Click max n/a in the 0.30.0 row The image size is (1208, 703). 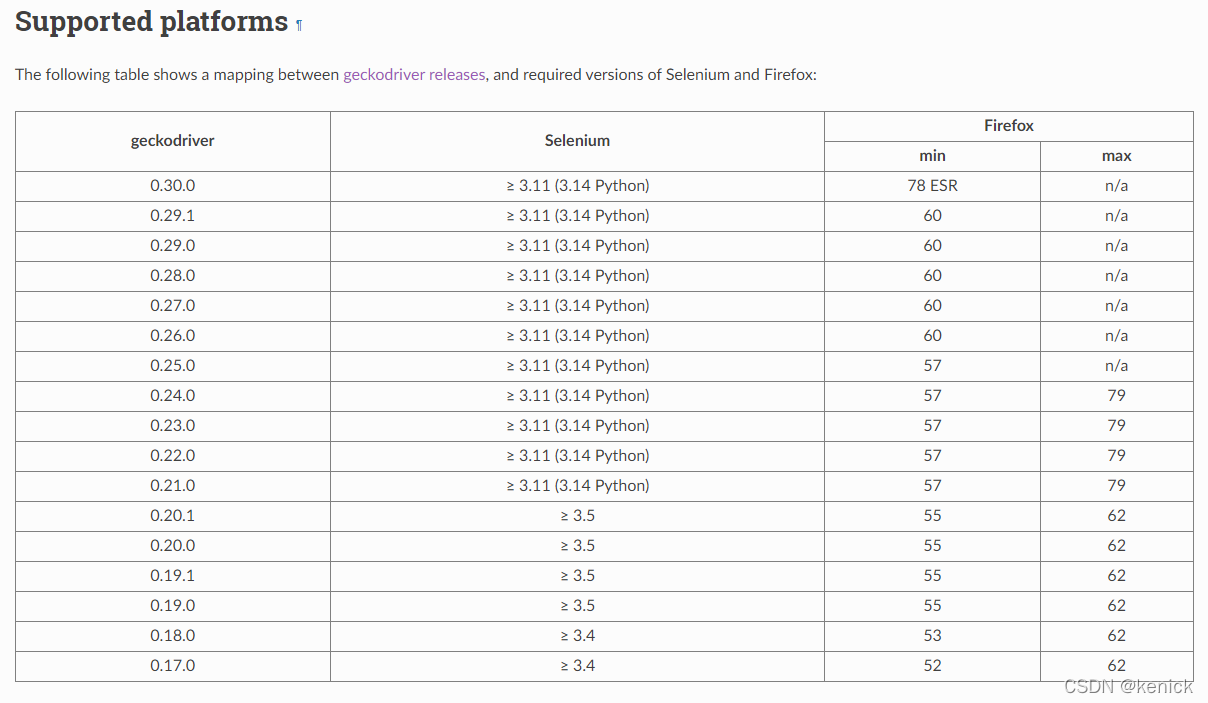coord(1117,186)
